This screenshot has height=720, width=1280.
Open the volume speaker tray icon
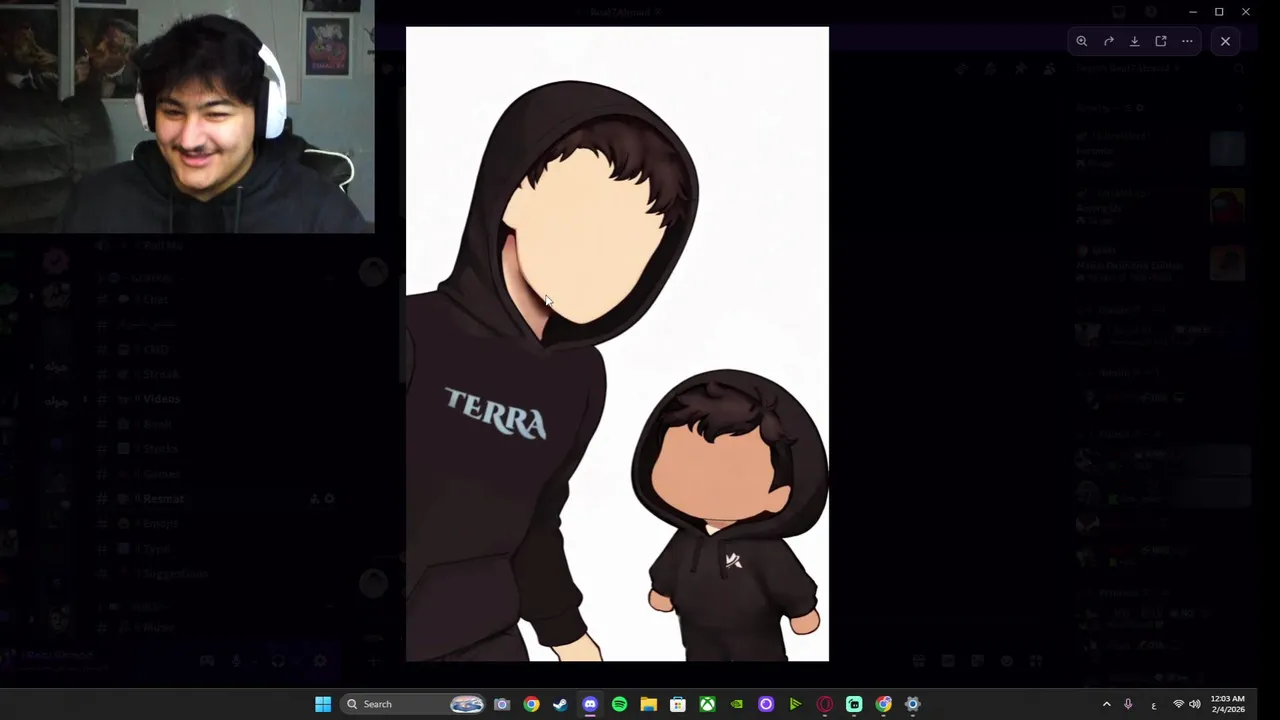click(1194, 704)
